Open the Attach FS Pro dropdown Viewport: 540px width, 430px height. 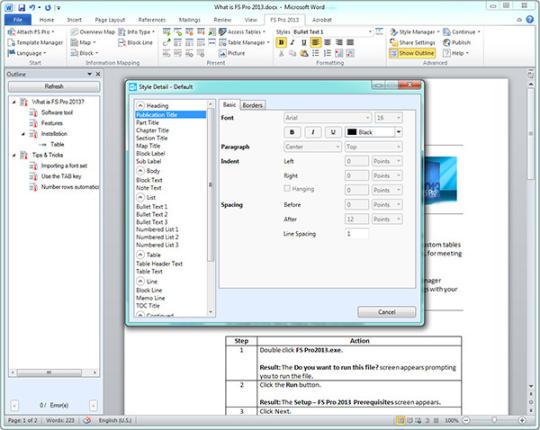click(31, 32)
